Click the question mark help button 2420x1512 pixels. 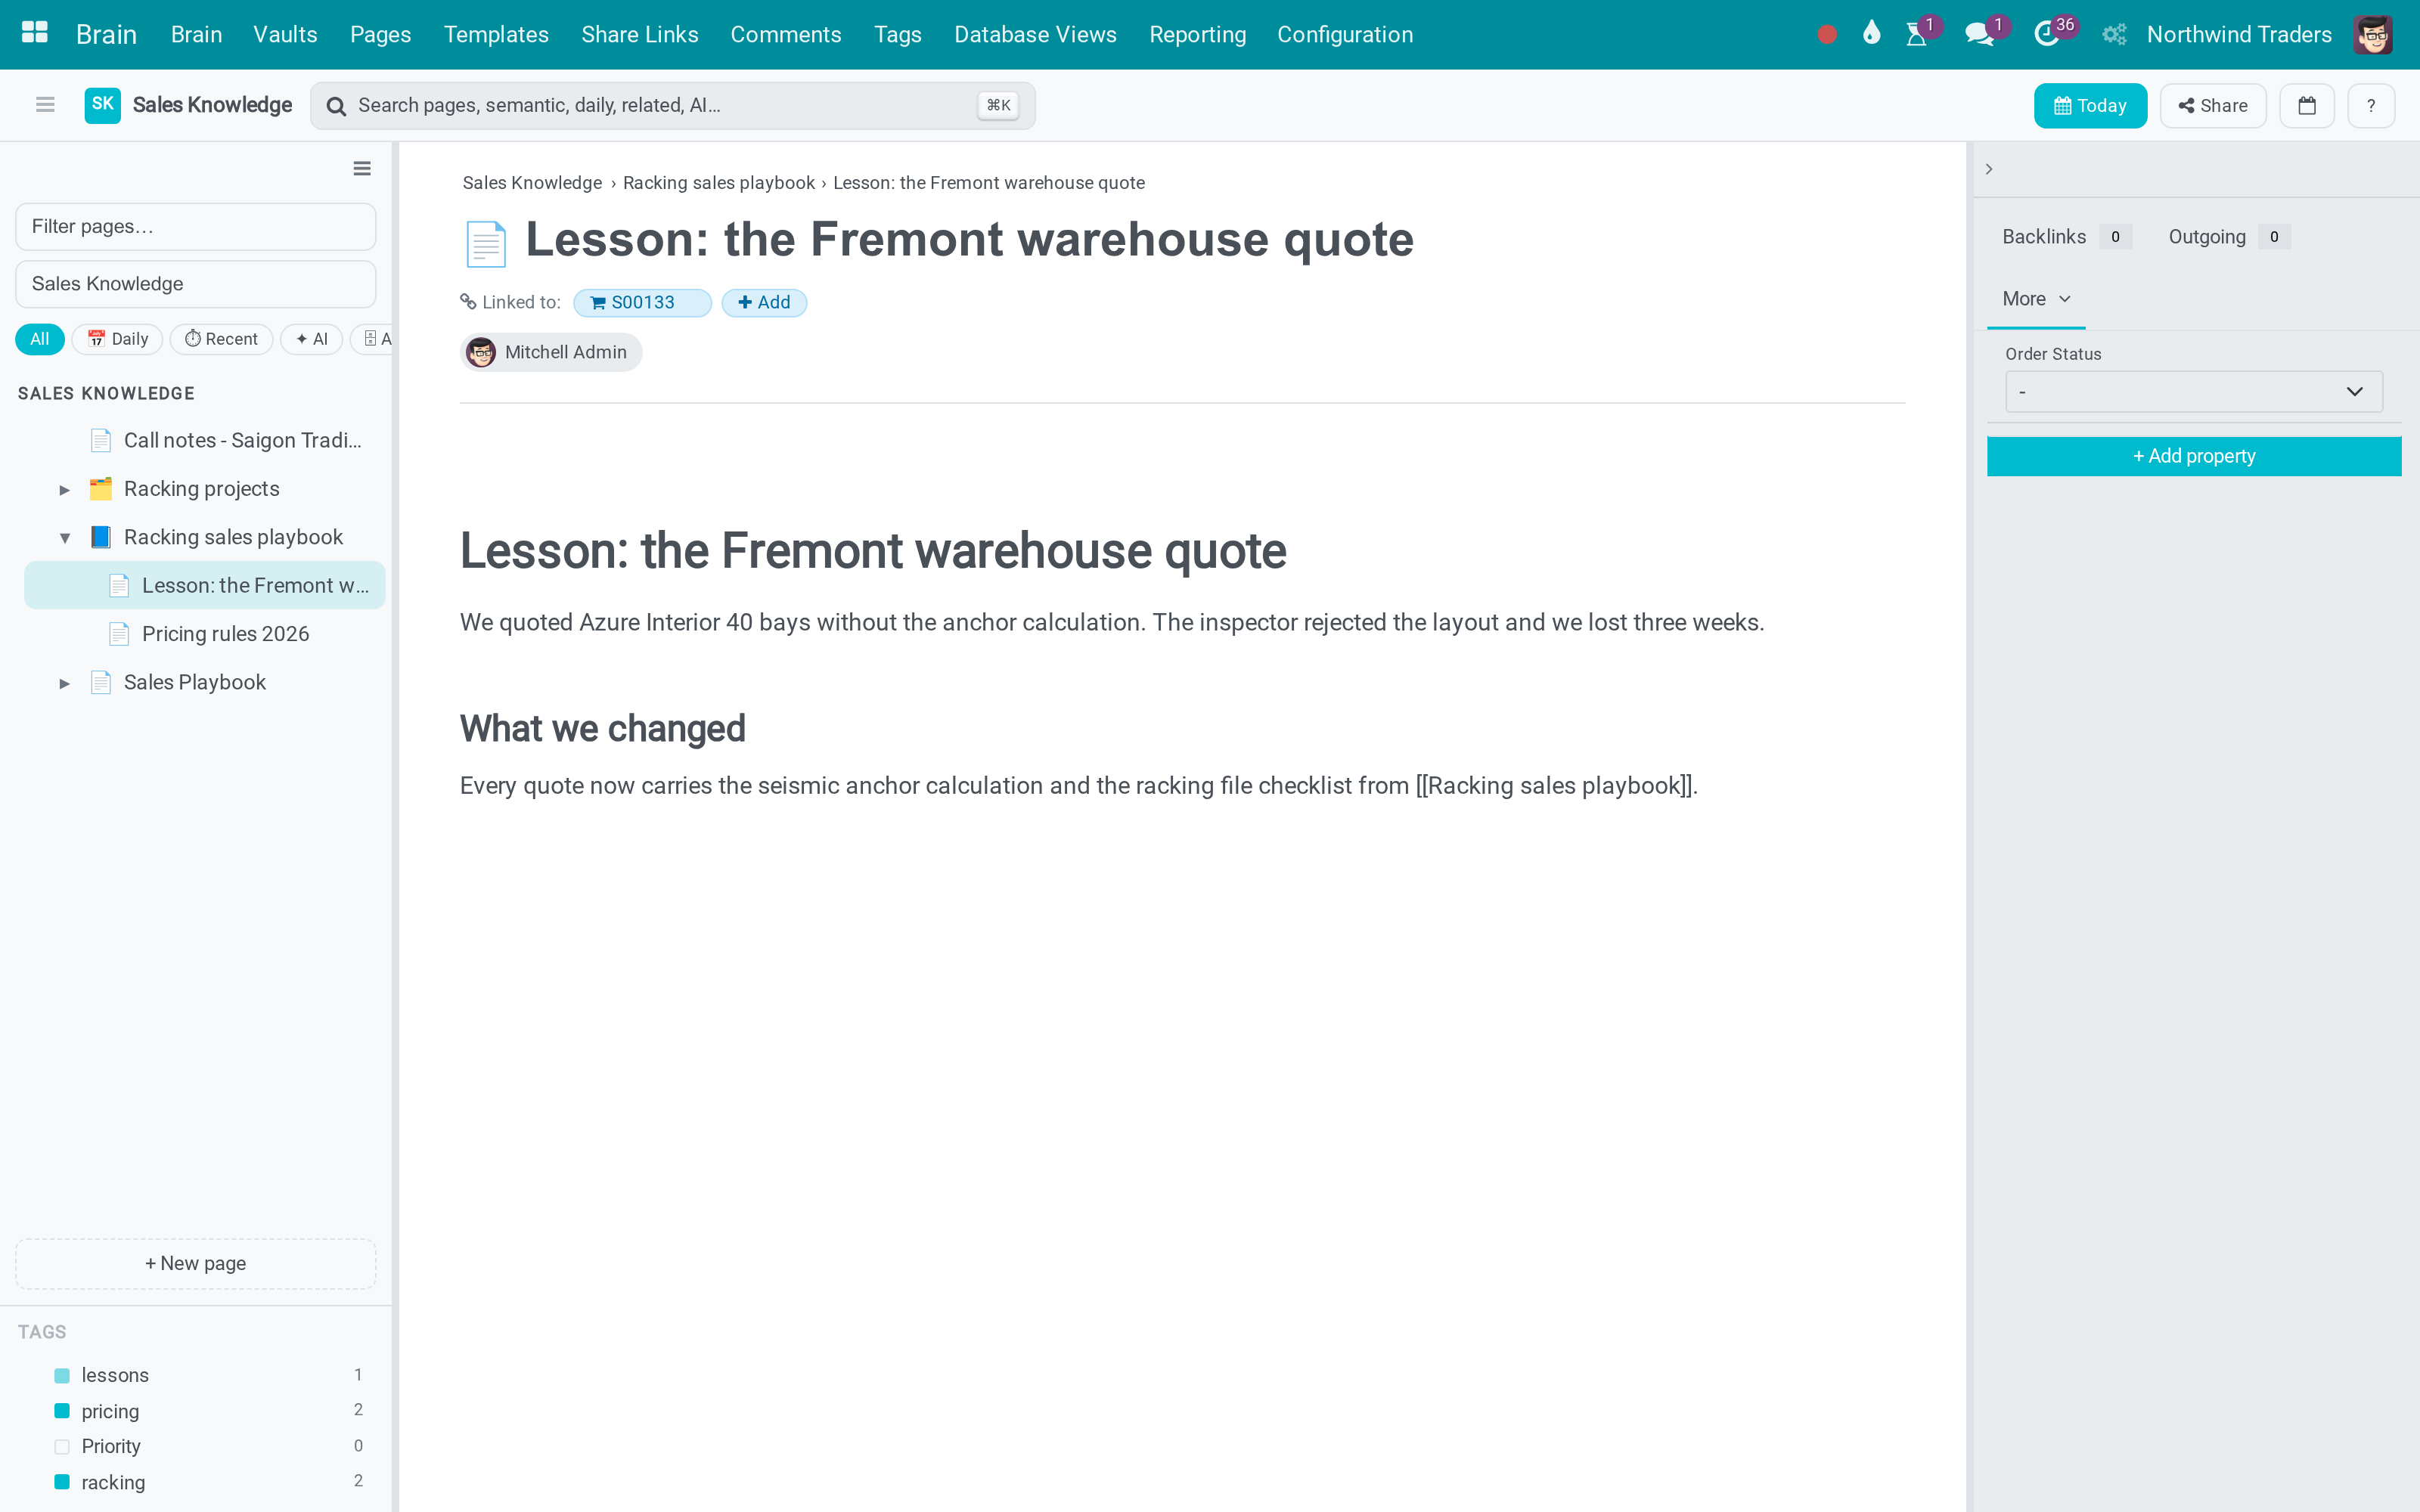click(x=2371, y=105)
